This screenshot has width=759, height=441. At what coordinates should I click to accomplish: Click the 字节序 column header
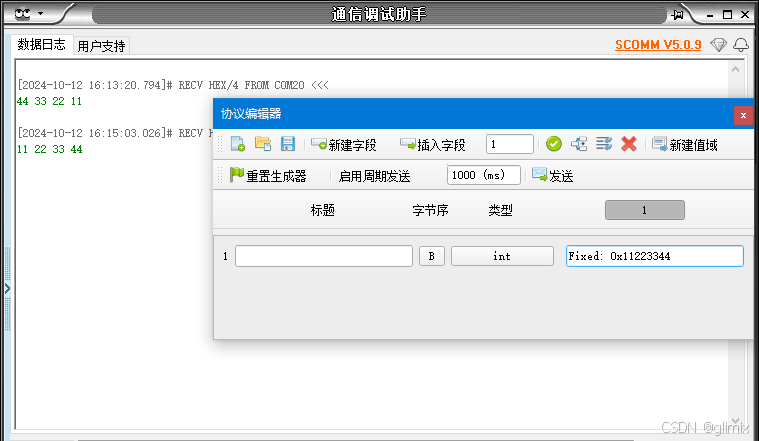coord(430,210)
